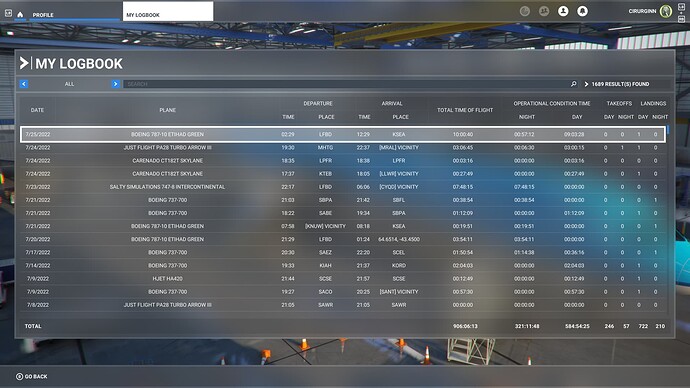Click the 07:48:15 total flight time cell
Viewport: 690px width, 388px height.
(463, 187)
